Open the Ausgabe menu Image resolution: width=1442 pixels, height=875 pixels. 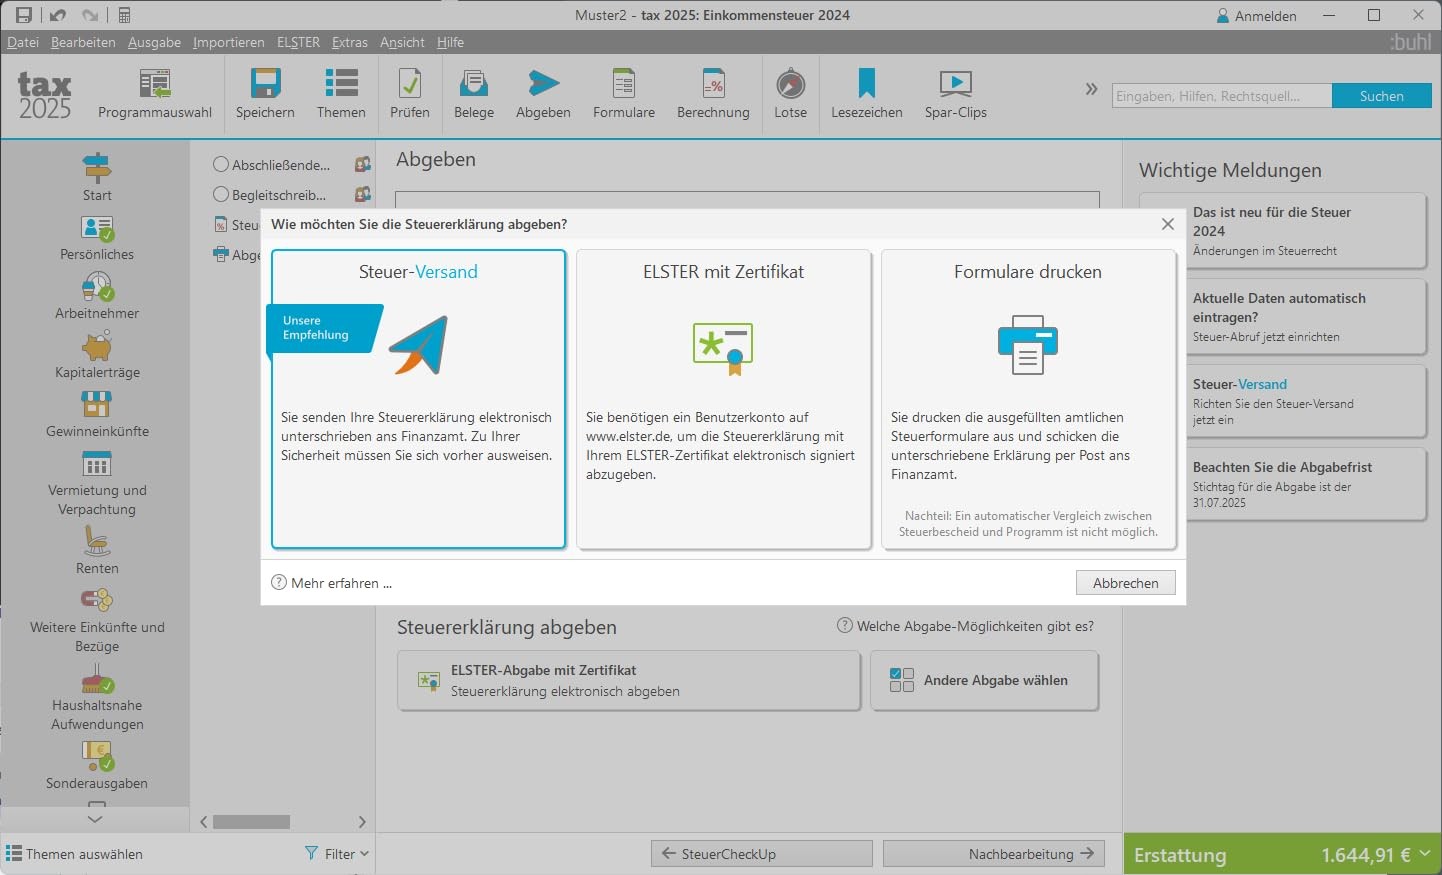154,42
